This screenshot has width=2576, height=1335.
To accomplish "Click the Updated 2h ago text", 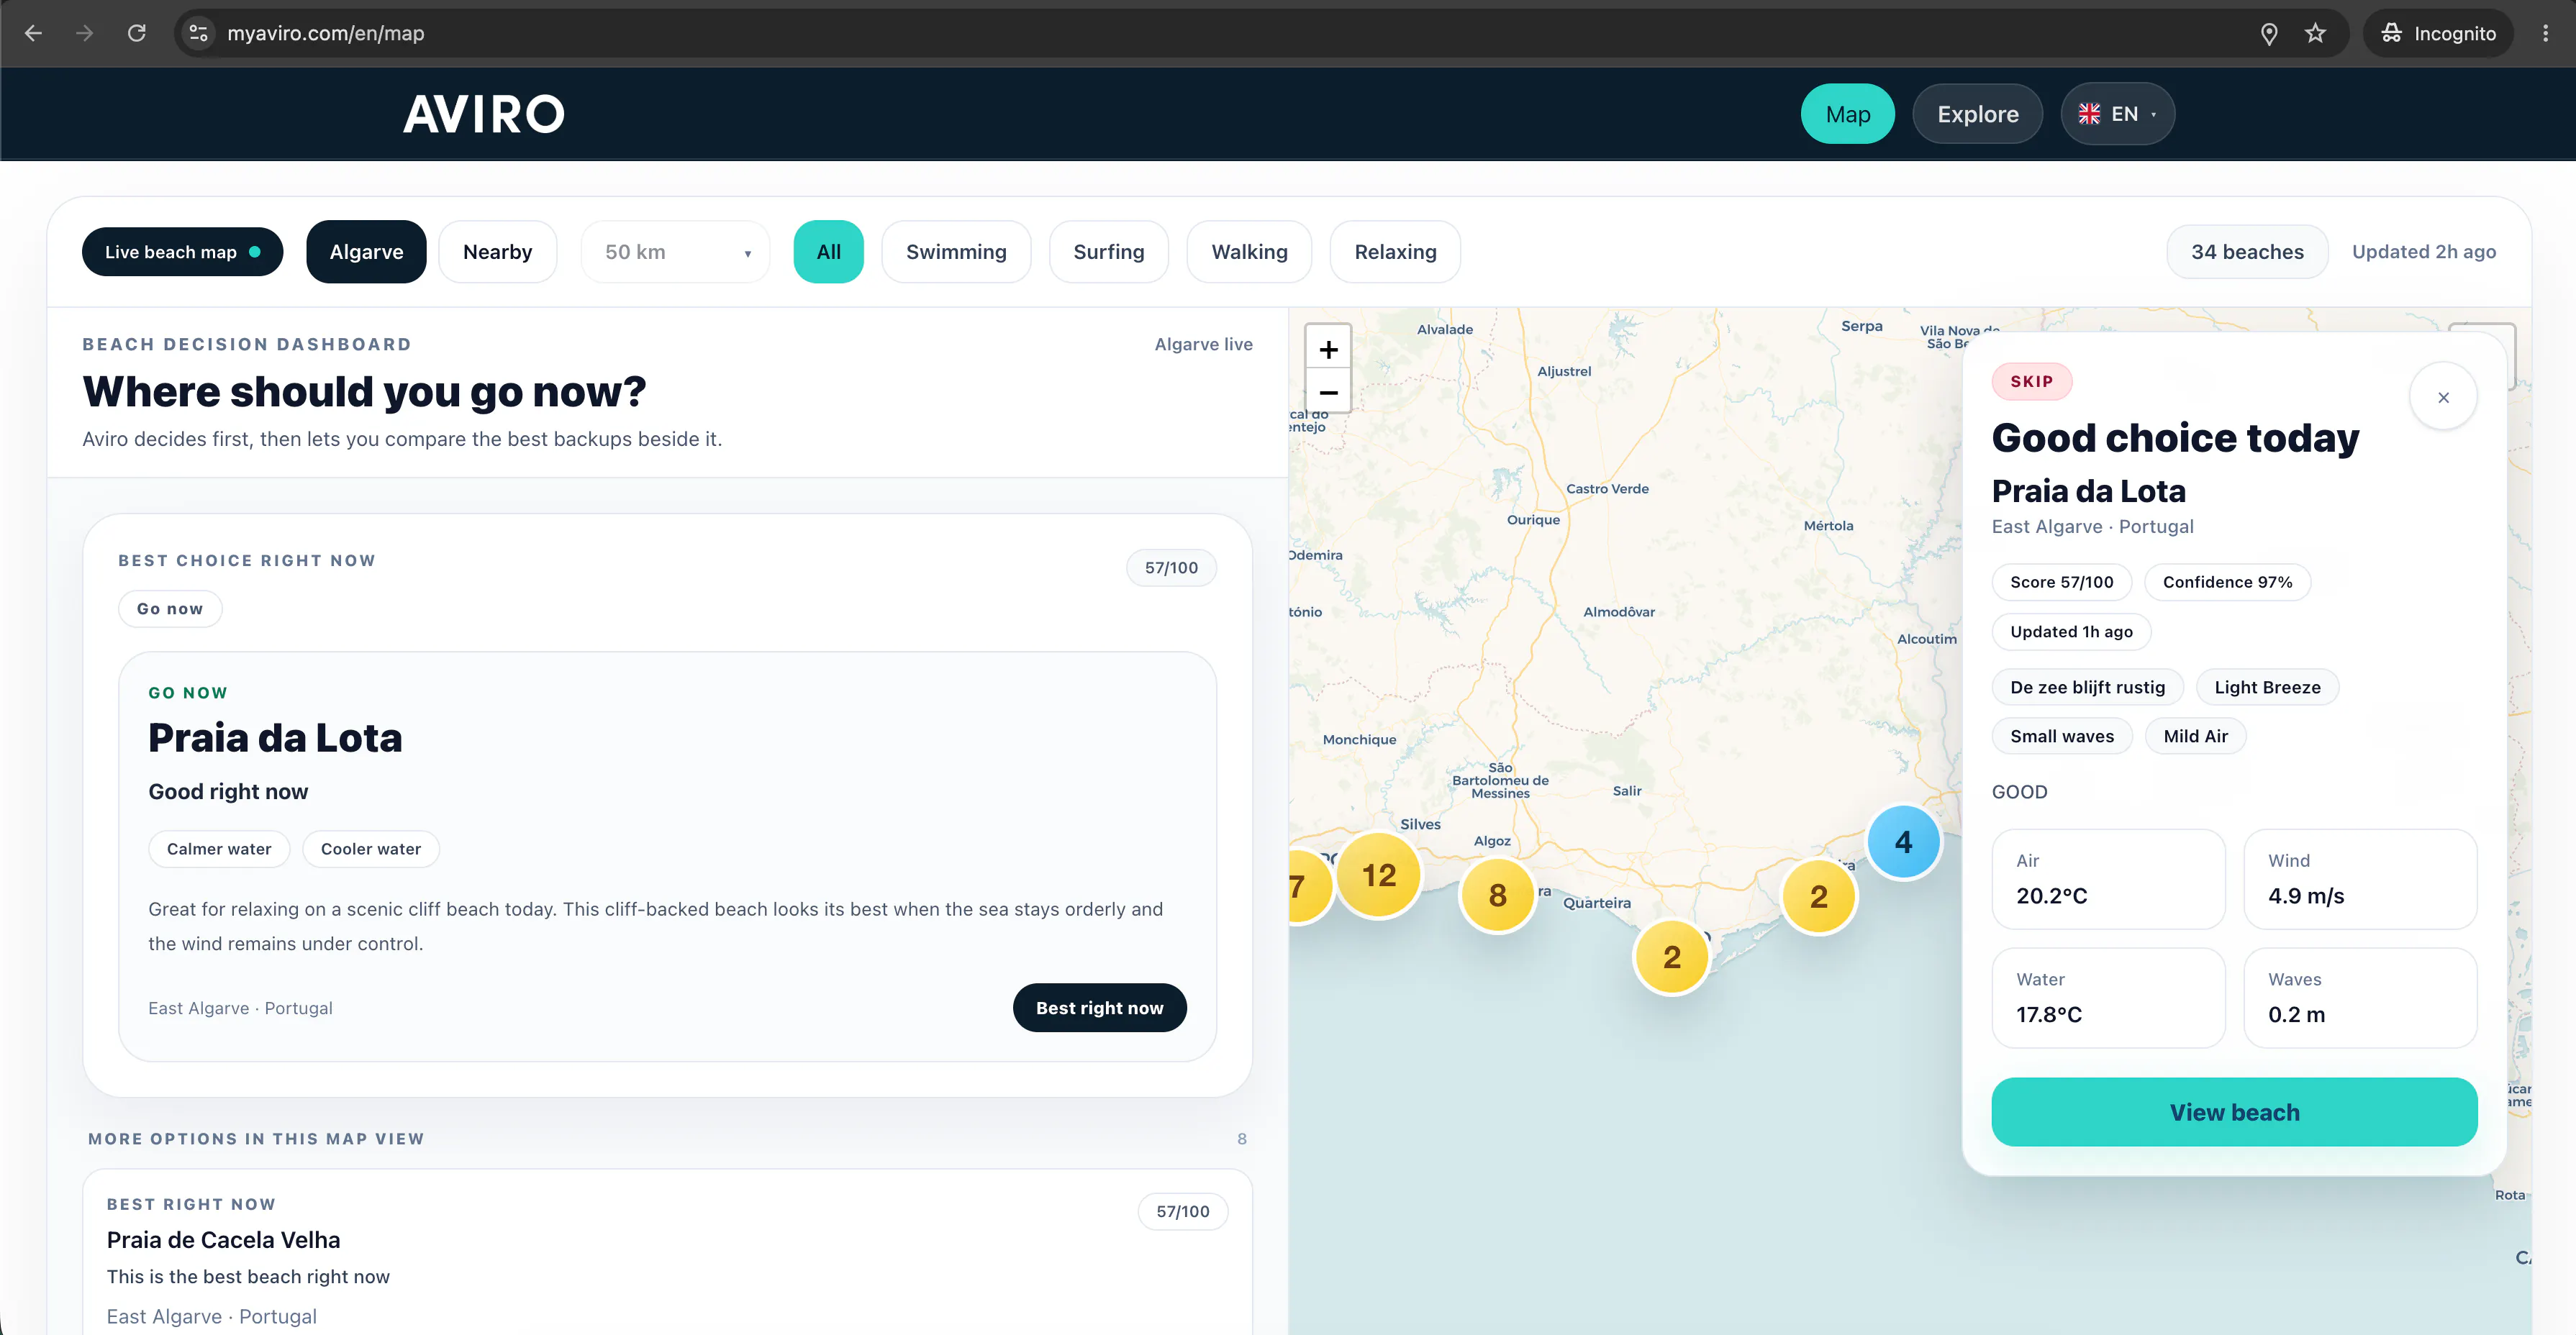I will tap(2423, 252).
